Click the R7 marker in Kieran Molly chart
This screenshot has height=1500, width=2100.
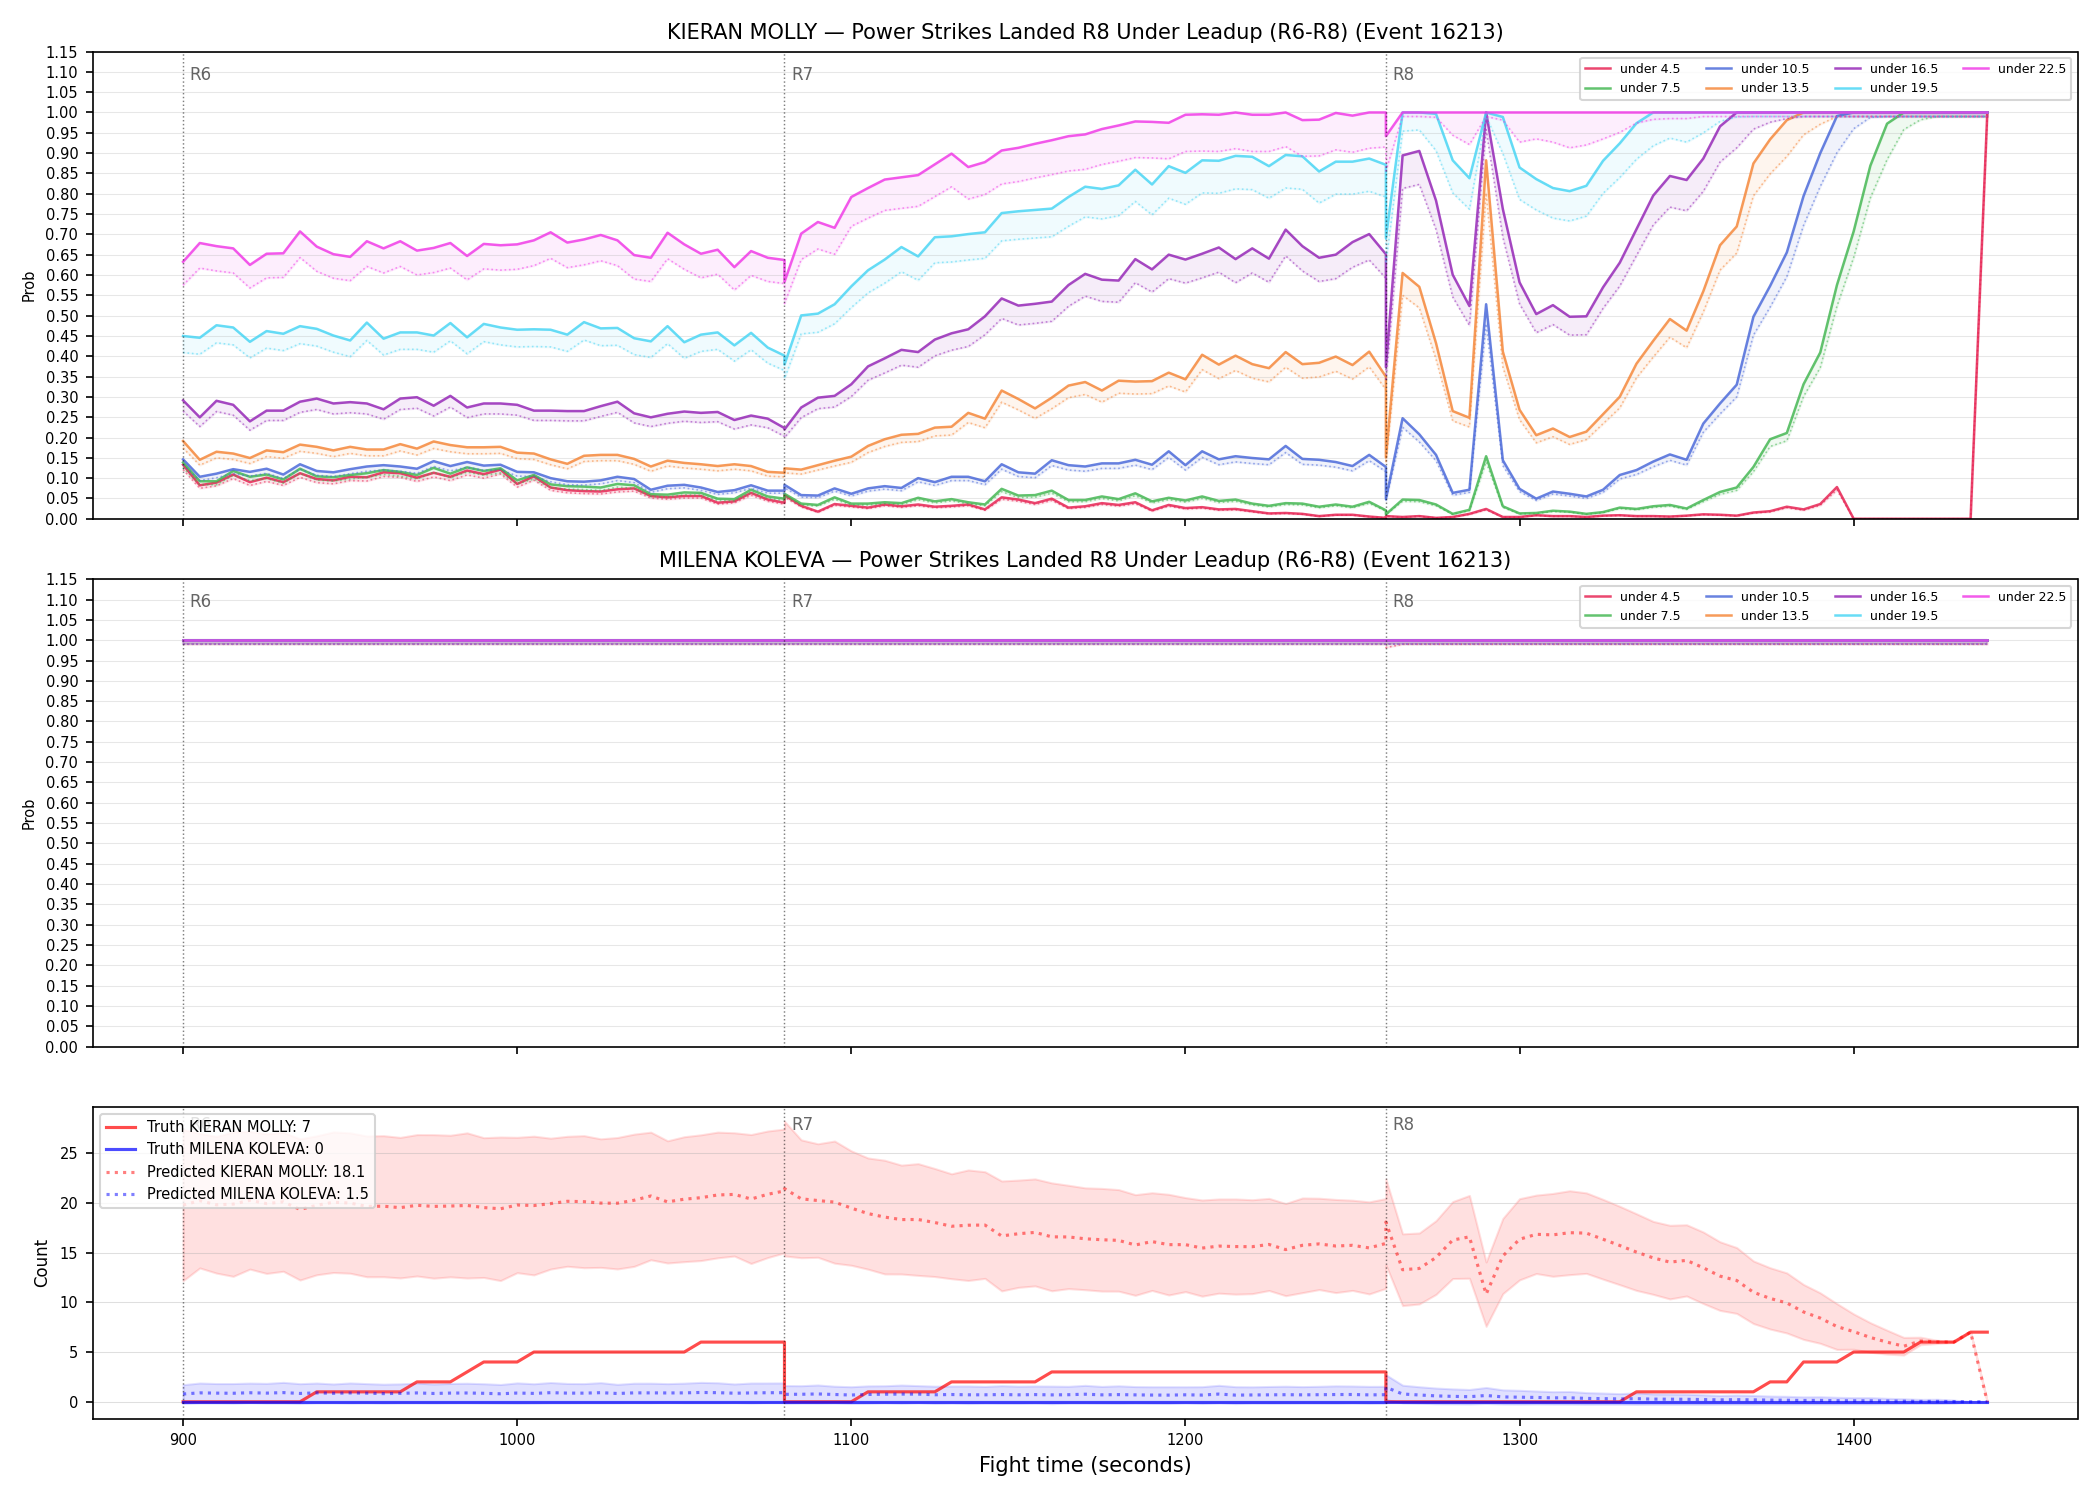click(x=802, y=74)
